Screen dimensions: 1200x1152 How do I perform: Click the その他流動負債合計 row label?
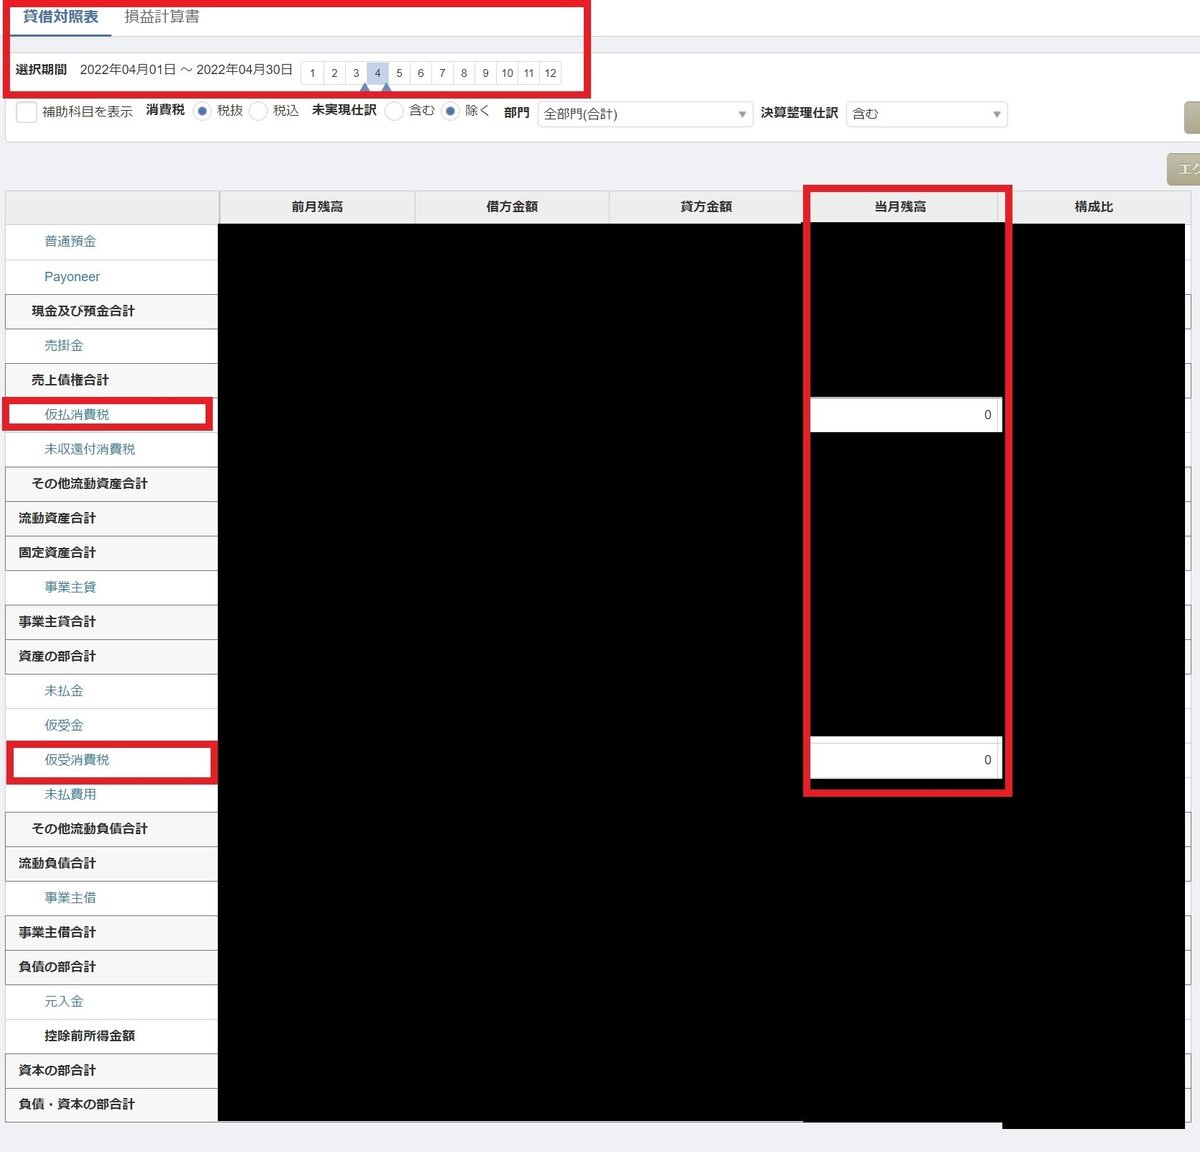coord(90,829)
